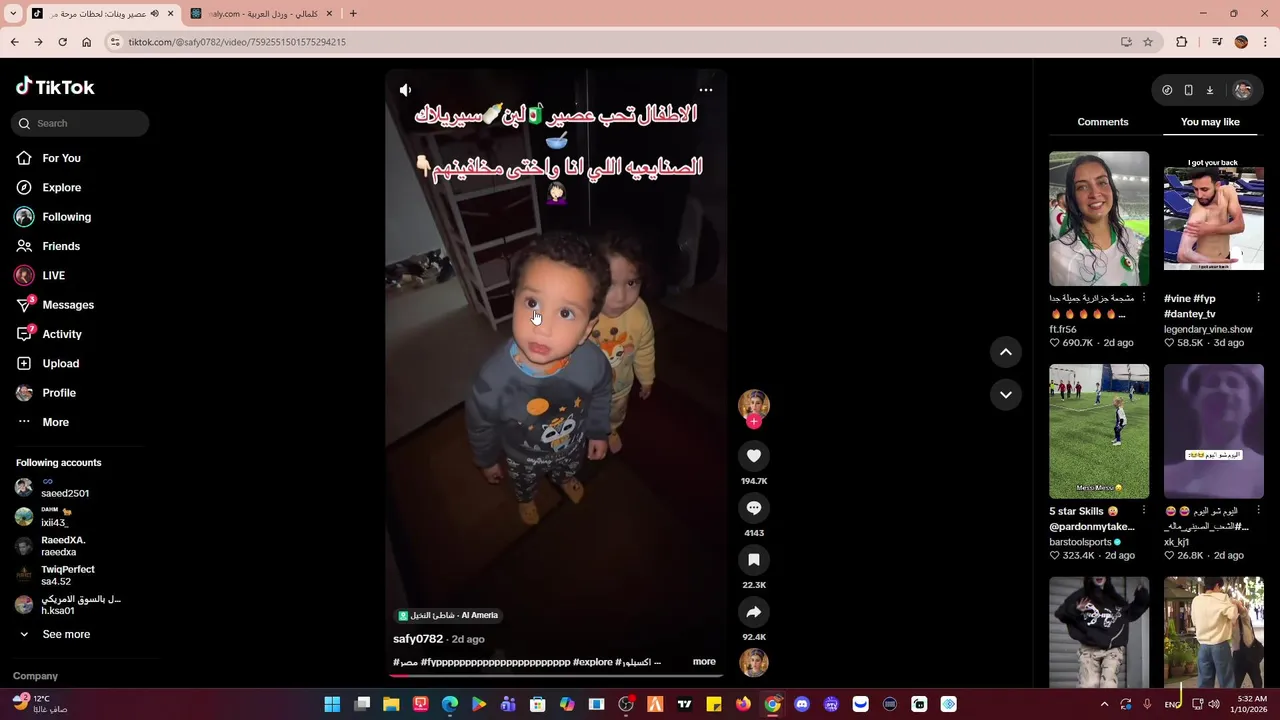
Task: Save the video with the bookmark icon
Action: pyautogui.click(x=754, y=560)
